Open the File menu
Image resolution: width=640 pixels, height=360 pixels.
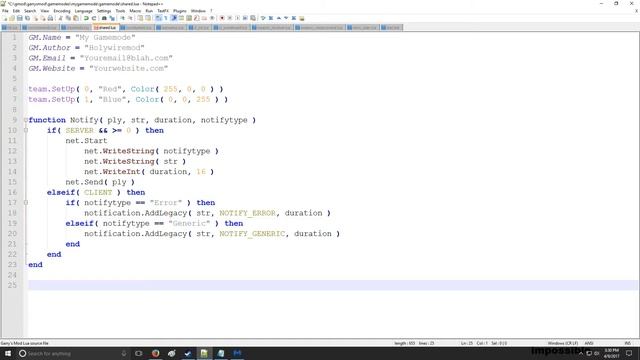coord(5,11)
